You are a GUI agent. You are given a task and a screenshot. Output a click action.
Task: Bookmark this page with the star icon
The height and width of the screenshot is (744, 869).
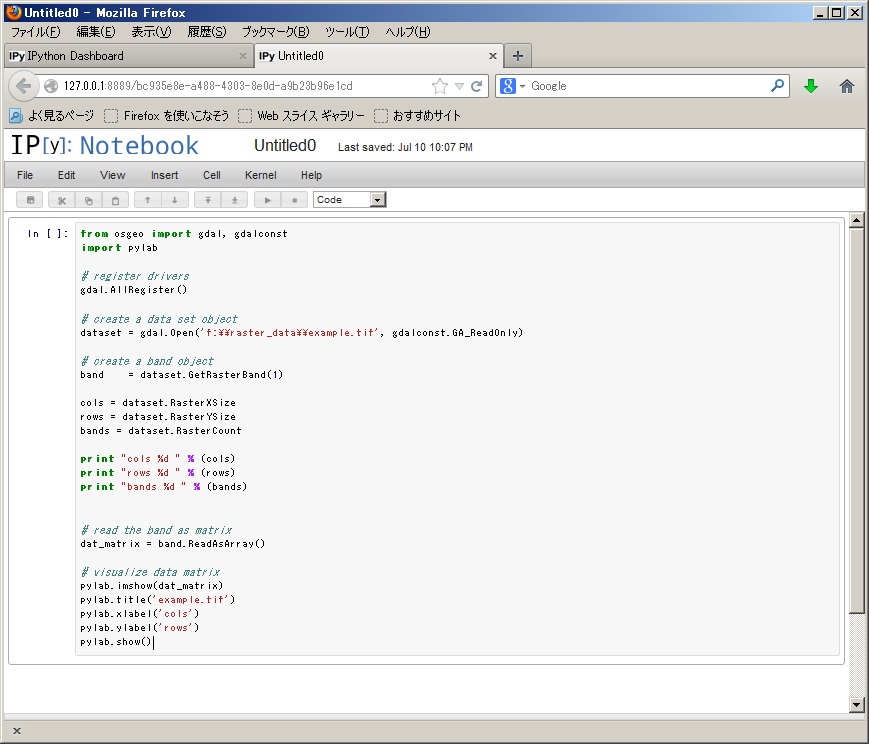[440, 86]
